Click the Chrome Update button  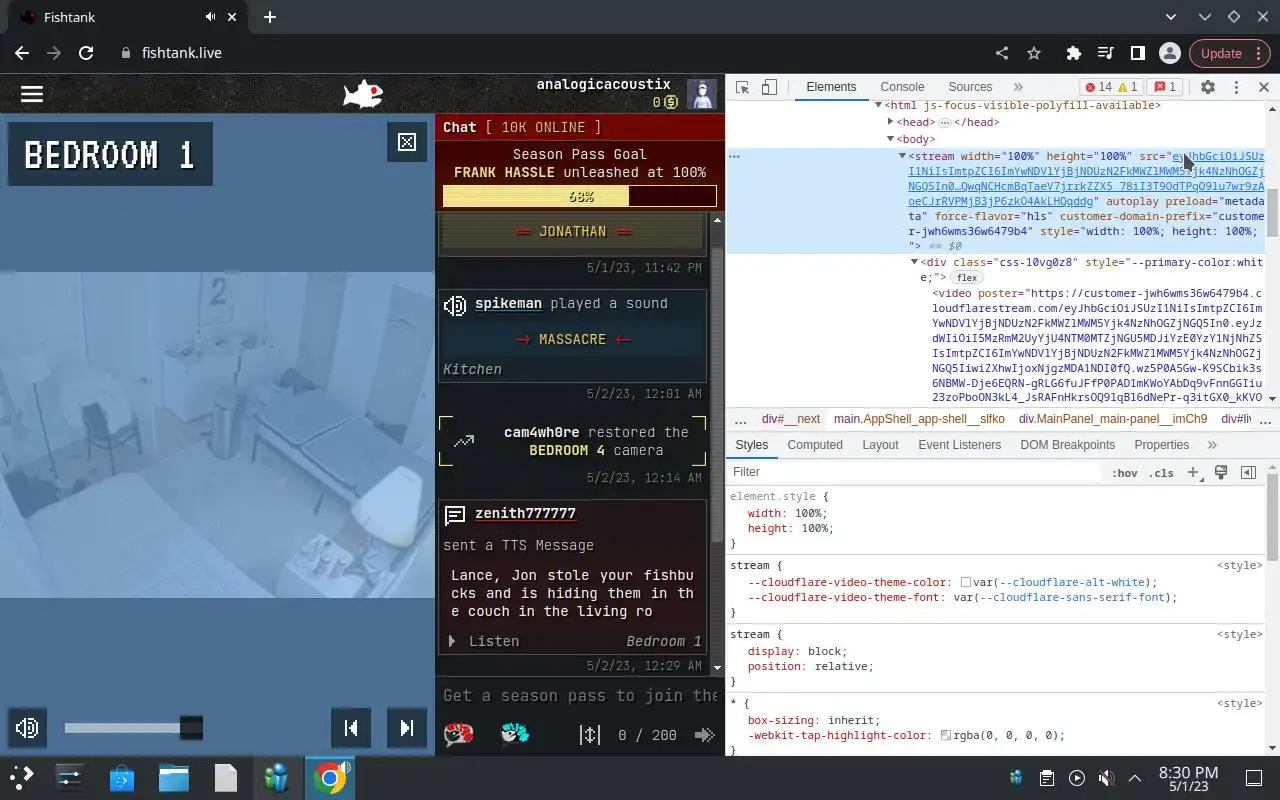(x=1229, y=53)
